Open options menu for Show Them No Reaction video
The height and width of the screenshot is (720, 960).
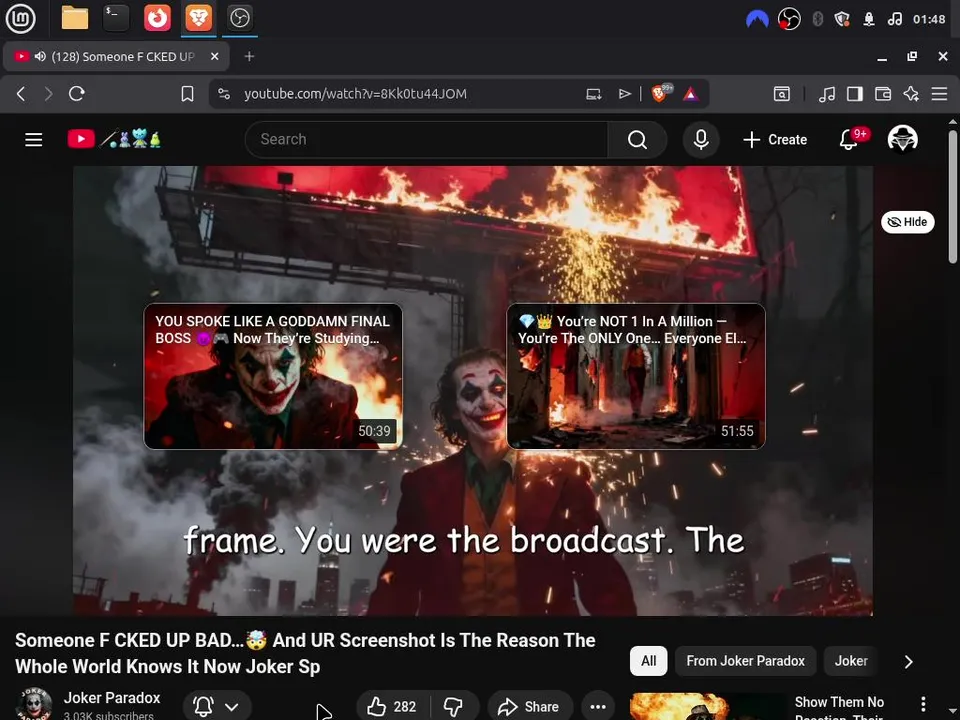[x=923, y=704]
